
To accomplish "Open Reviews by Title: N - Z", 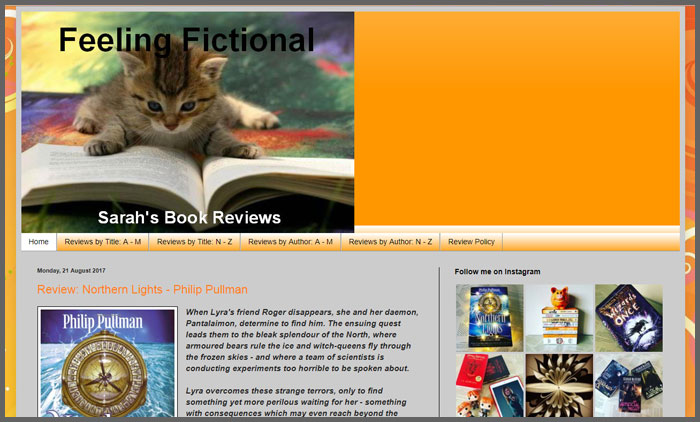I will coord(195,242).
